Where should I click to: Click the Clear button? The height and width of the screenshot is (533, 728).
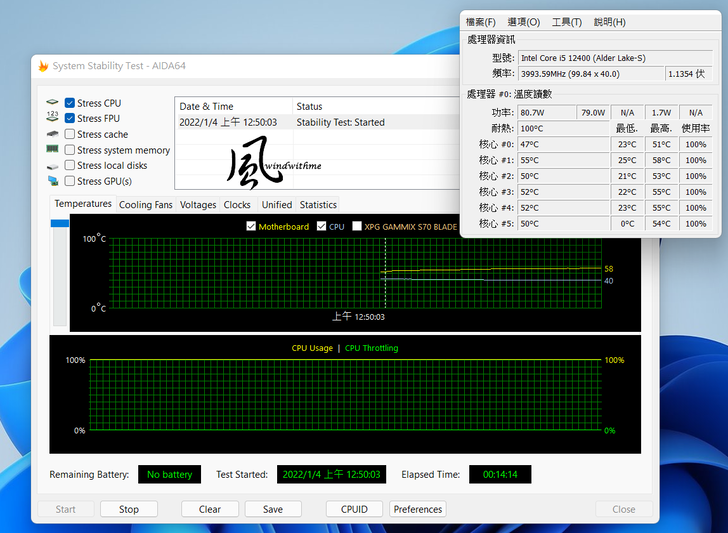tap(209, 509)
